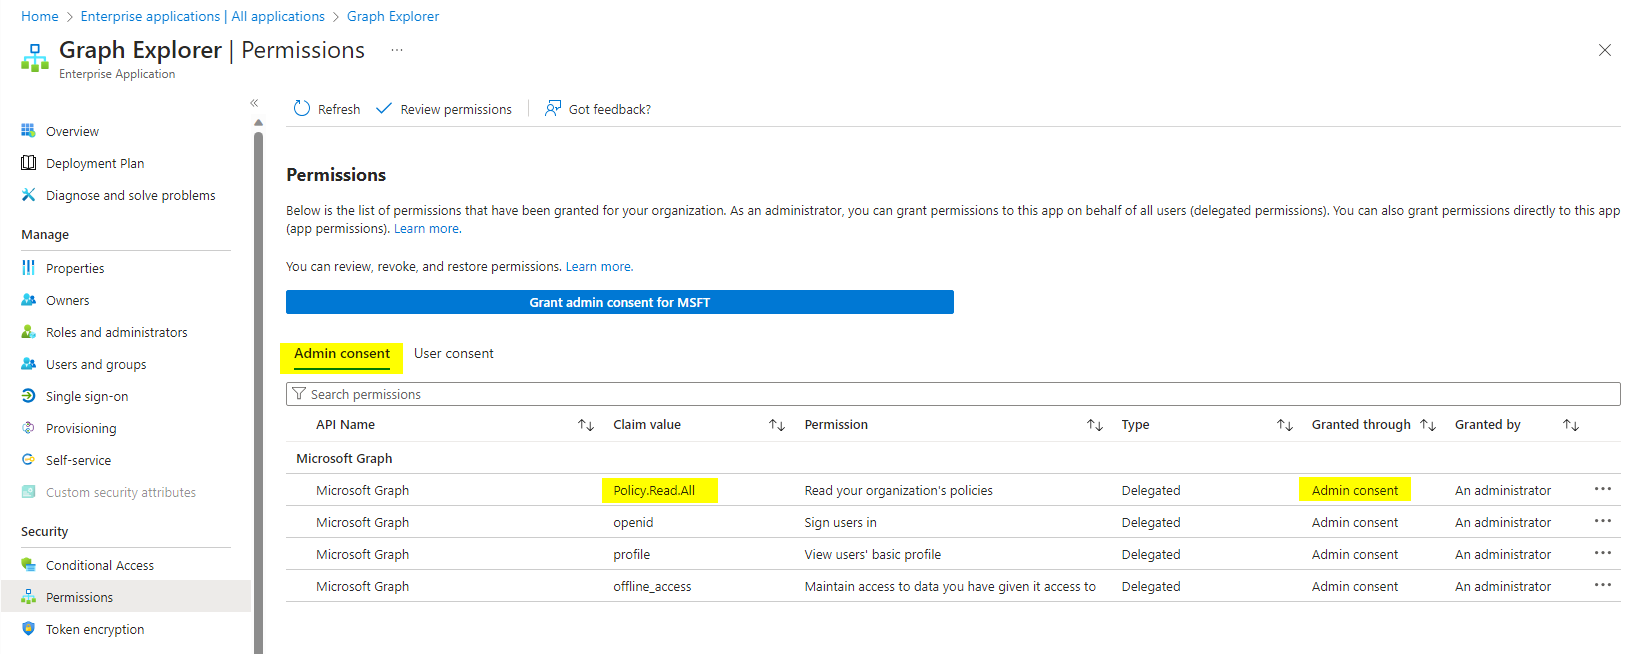
Task: Click the Refresh label in toolbar
Action: coord(339,109)
